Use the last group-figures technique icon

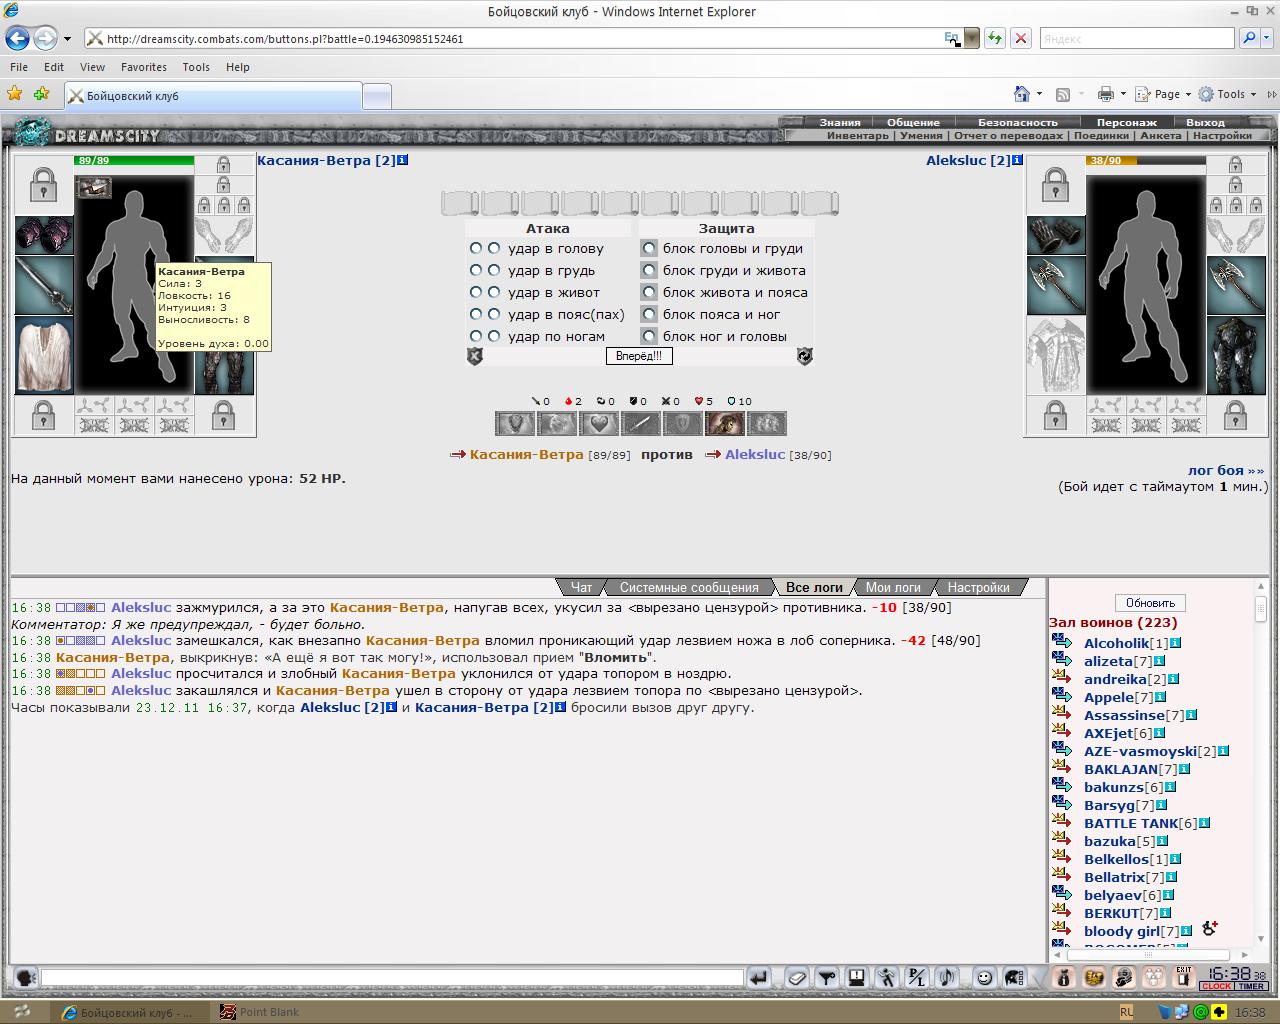click(x=767, y=424)
